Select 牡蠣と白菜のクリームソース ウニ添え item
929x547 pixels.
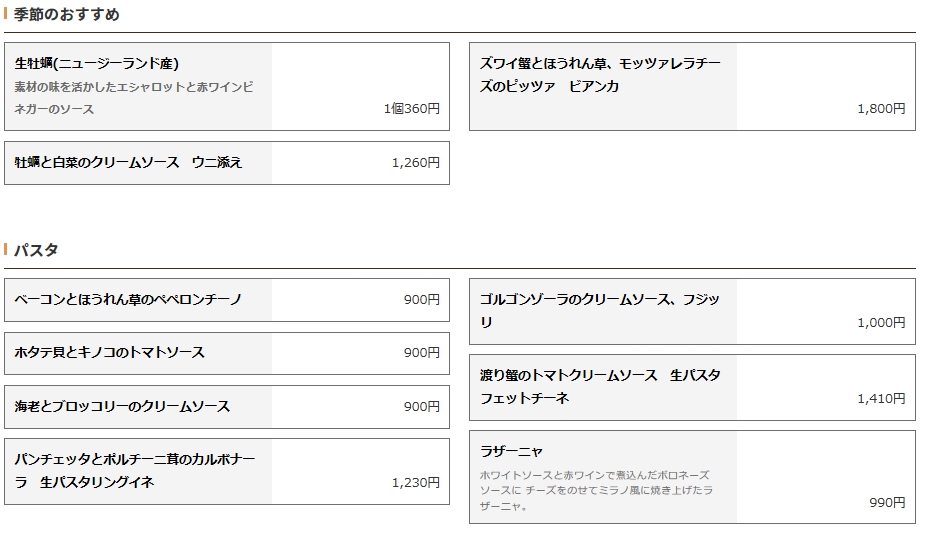coord(227,163)
